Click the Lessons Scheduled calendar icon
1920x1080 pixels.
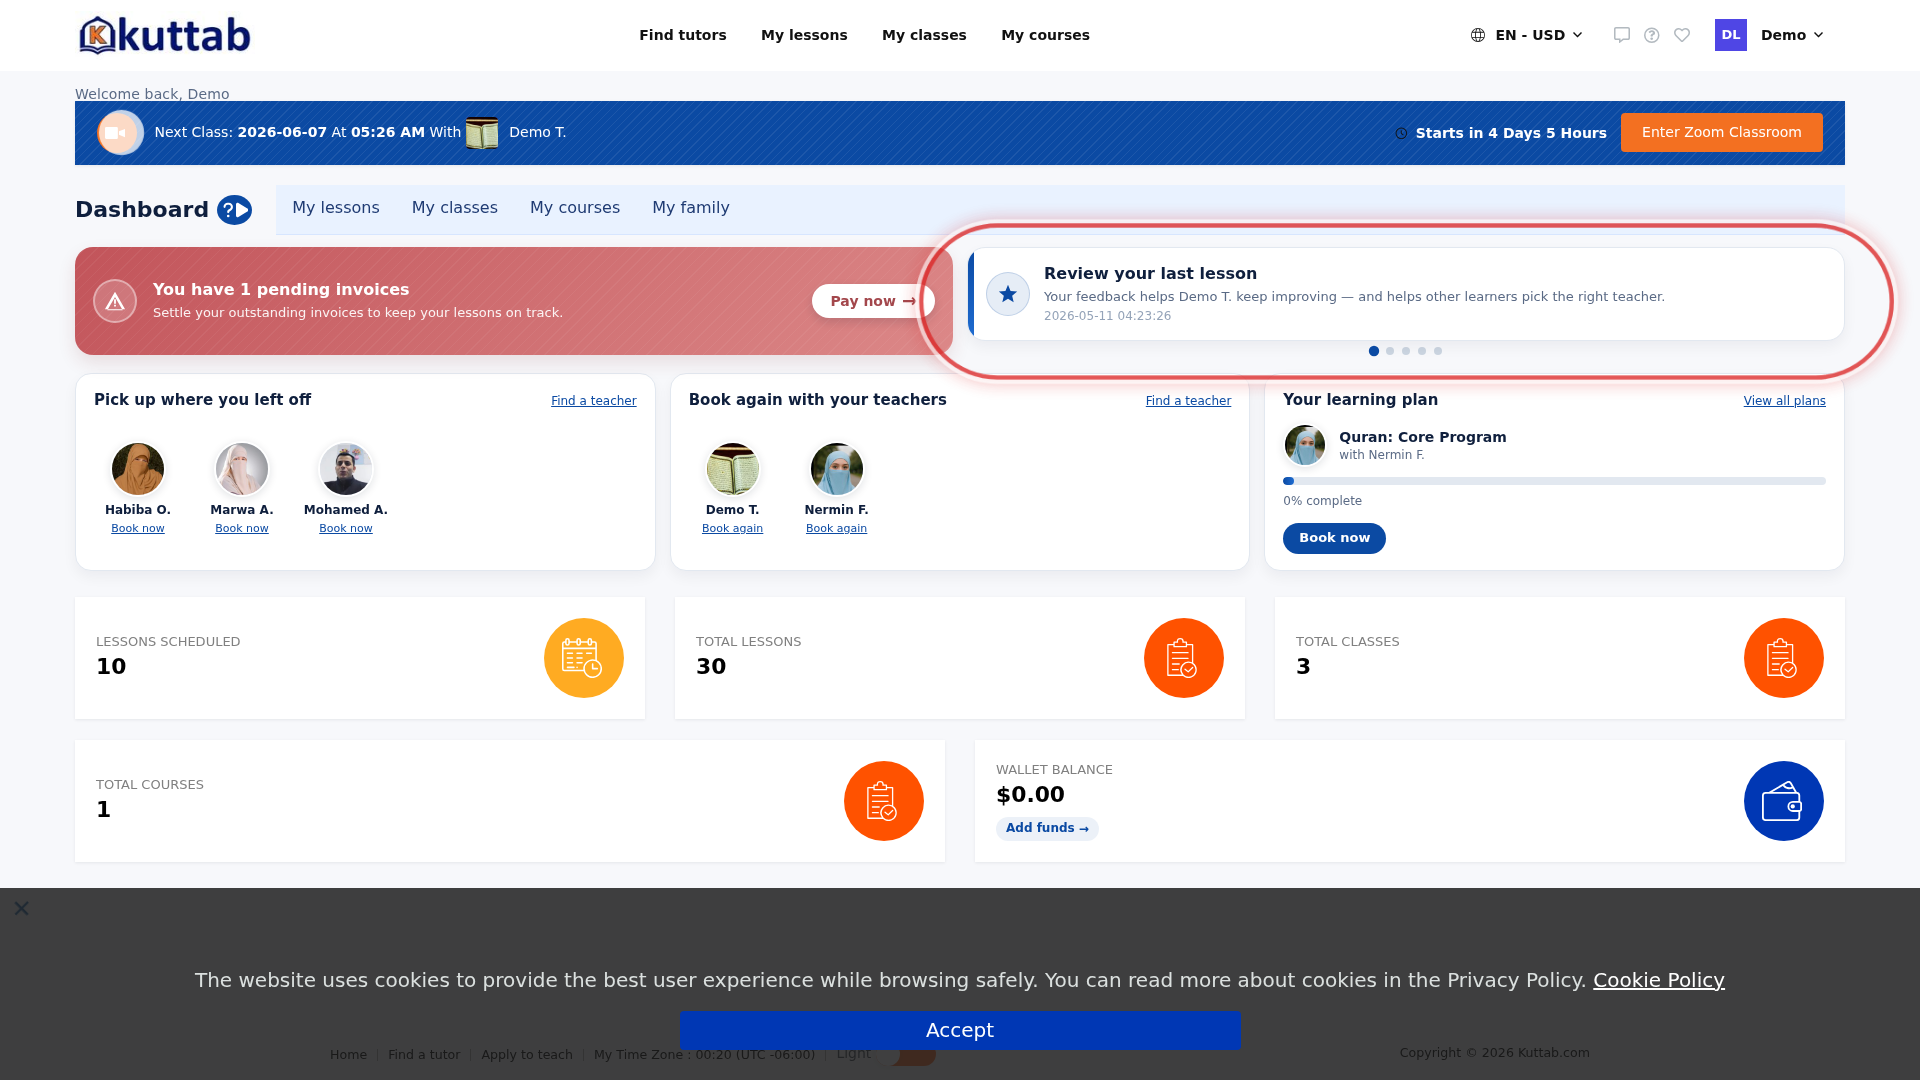(584, 658)
